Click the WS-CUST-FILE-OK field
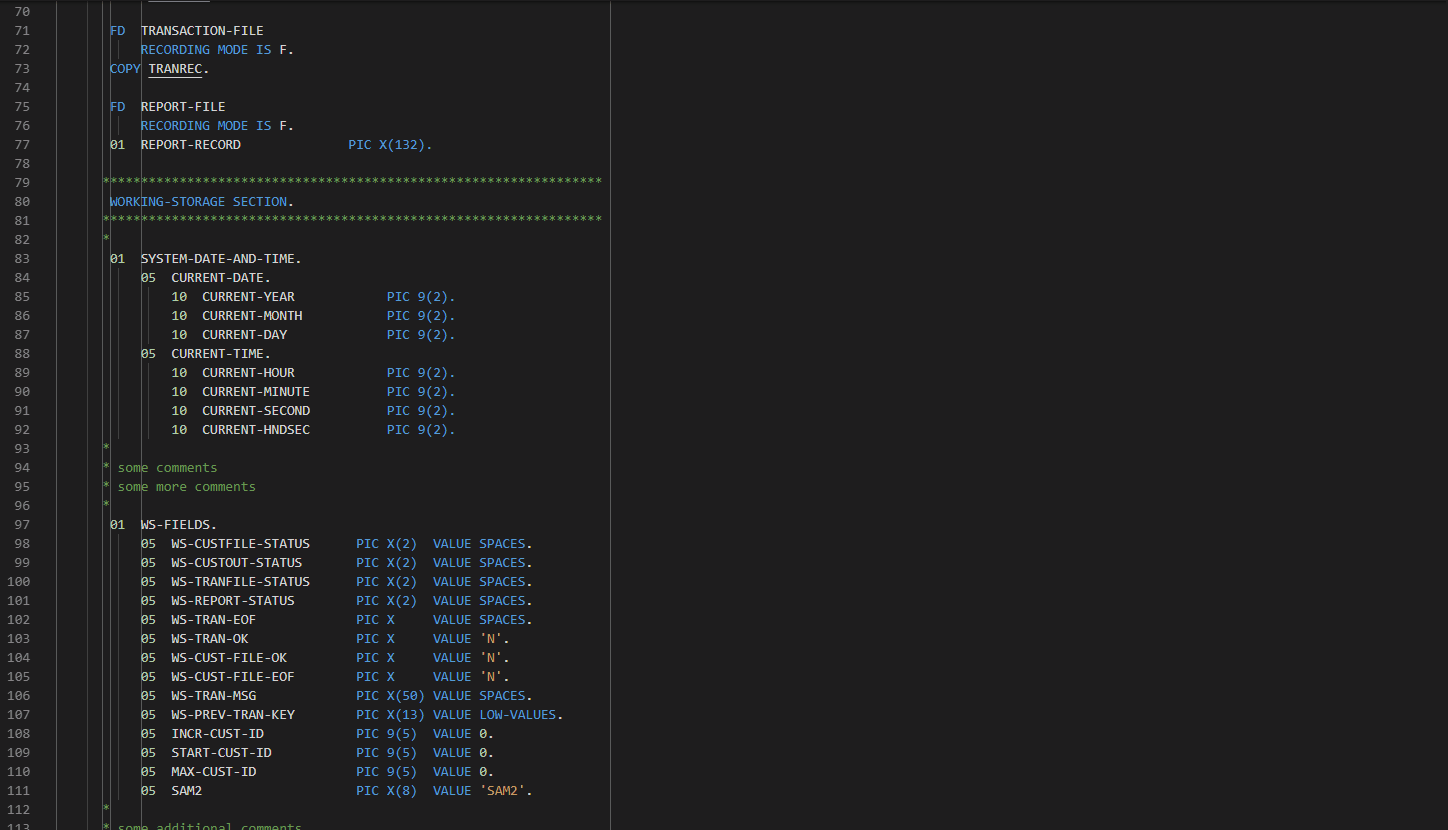The image size is (1448, 830). (229, 658)
